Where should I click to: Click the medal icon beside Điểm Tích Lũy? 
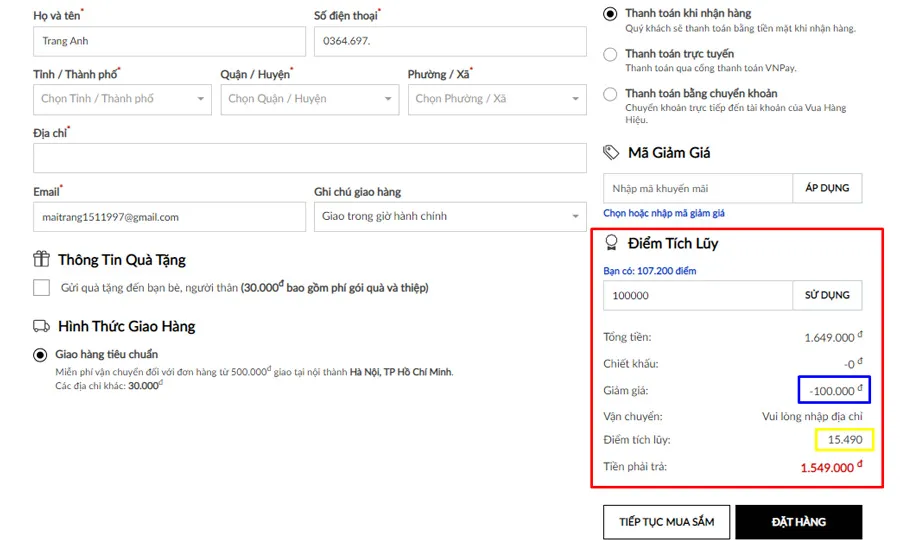[x=611, y=243]
